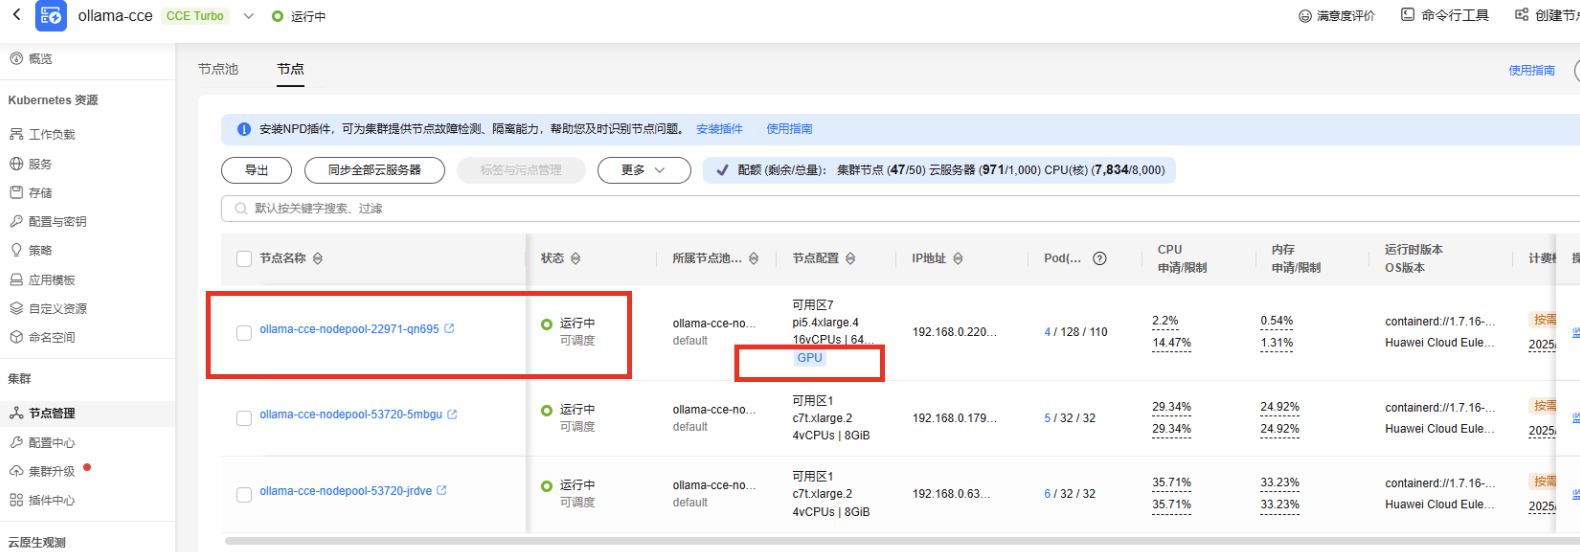Click the Pod column help question icon
The width and height of the screenshot is (1580, 552).
click(x=1100, y=258)
